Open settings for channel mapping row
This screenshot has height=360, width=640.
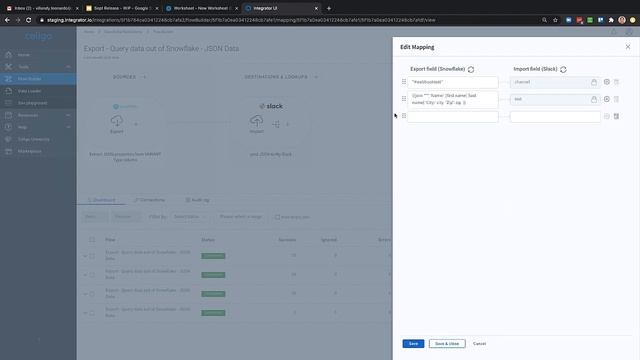(607, 82)
